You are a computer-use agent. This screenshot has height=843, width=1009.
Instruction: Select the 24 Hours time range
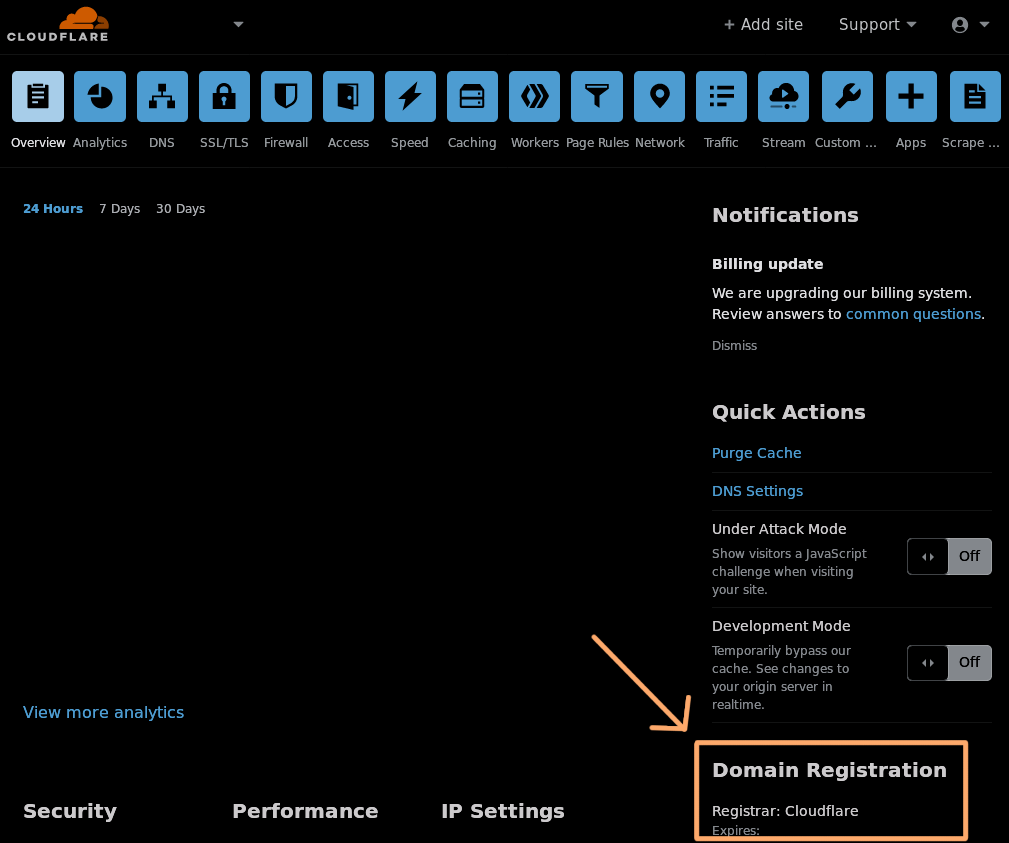click(53, 208)
